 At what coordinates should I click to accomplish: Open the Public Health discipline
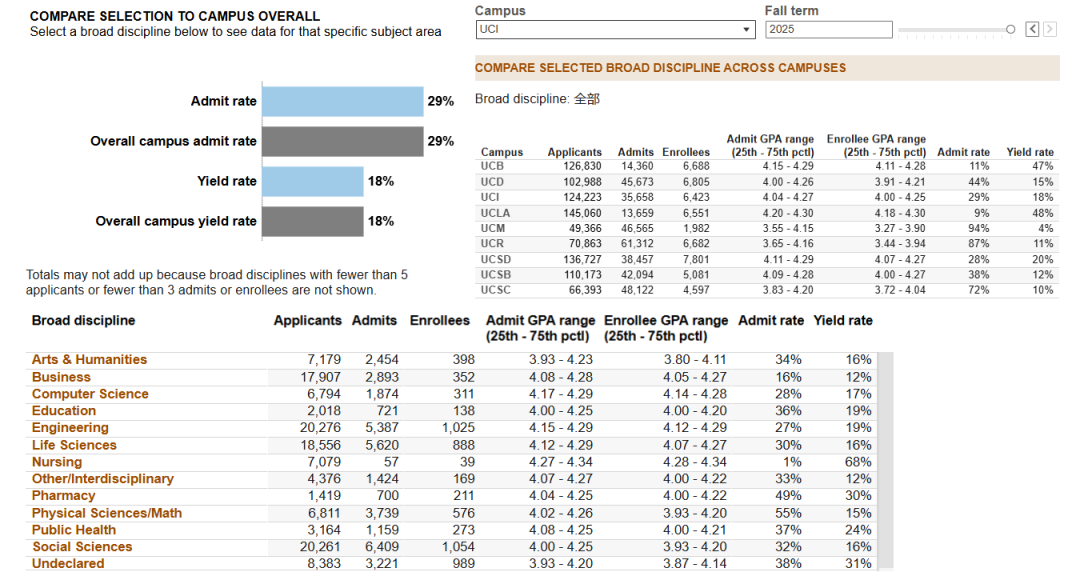73,530
